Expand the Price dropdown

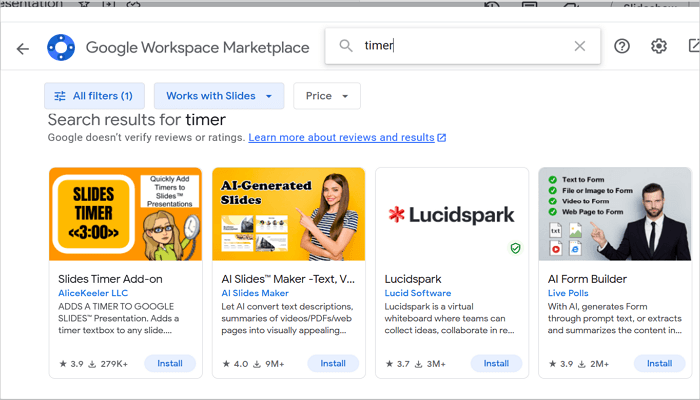[x=327, y=96]
